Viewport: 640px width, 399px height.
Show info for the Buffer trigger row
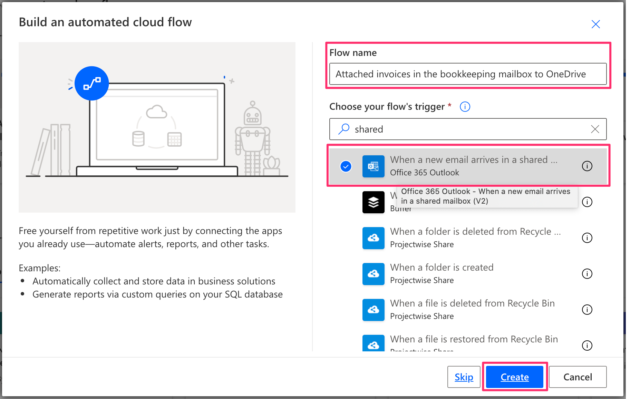(x=587, y=202)
